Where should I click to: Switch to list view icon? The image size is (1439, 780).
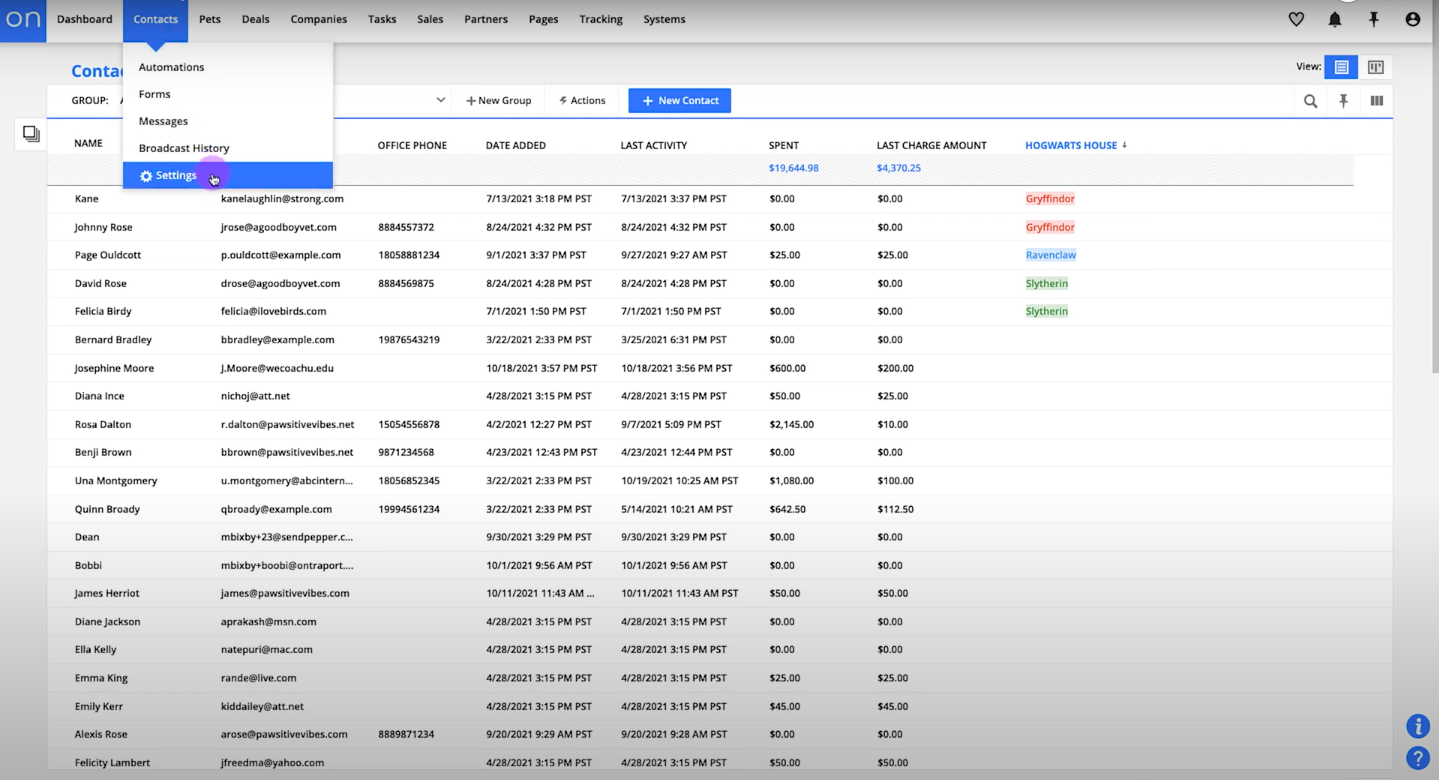[1342, 67]
